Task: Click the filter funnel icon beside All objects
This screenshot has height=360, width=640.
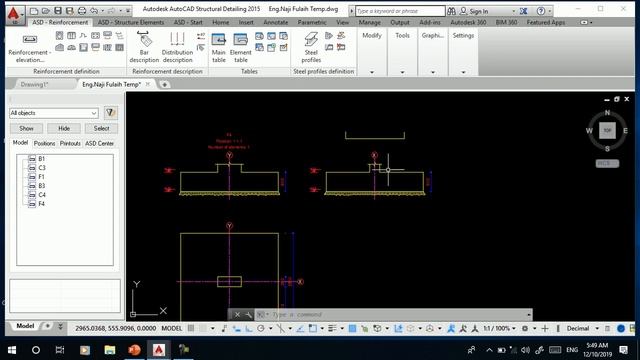Action: point(111,113)
